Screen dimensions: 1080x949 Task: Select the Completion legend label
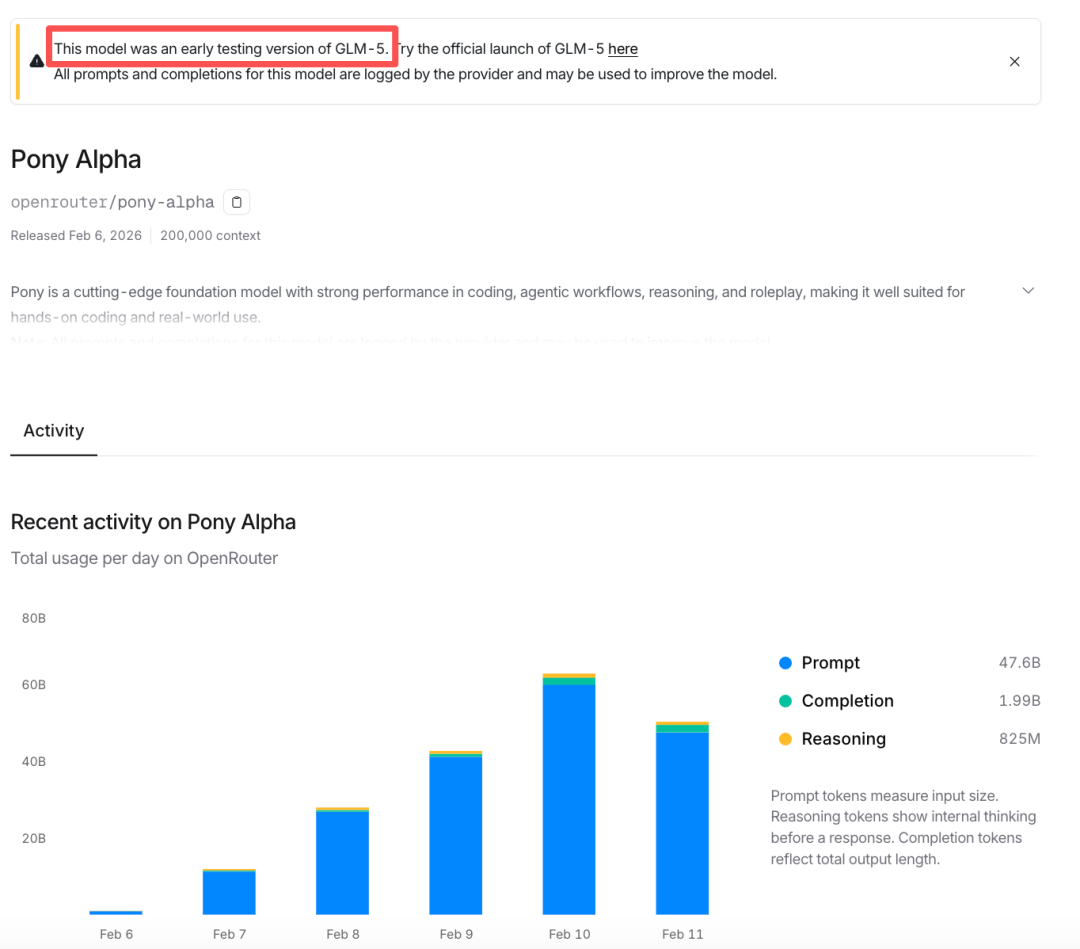pos(847,701)
